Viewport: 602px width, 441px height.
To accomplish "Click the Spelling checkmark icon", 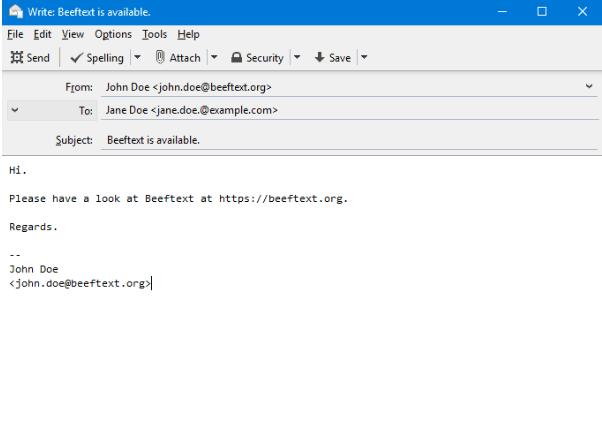I will [x=76, y=58].
